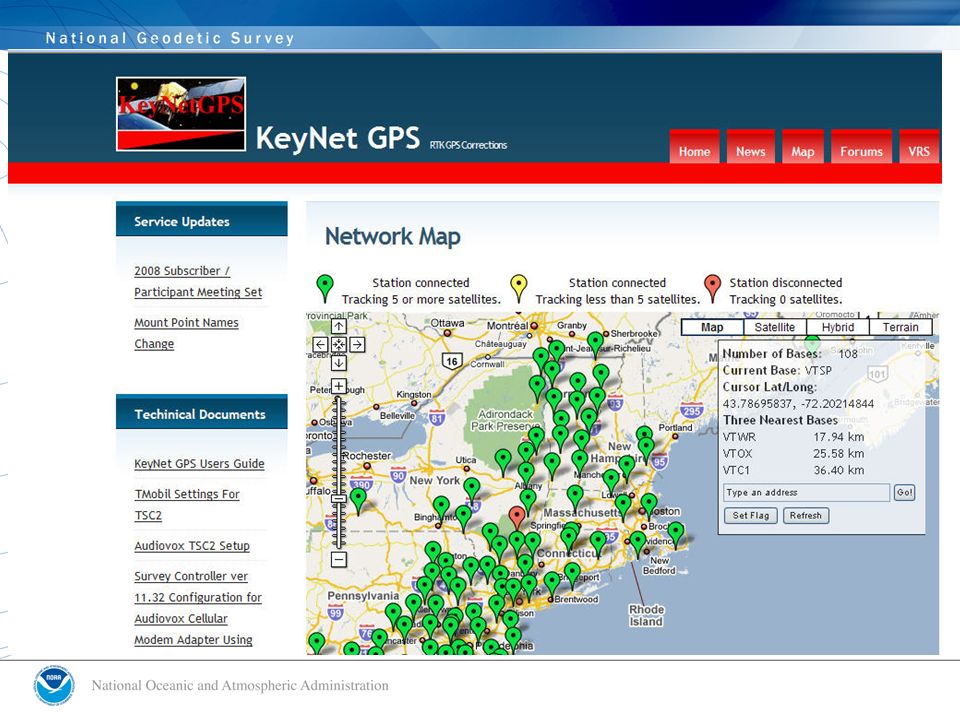The height and width of the screenshot is (720, 960).
Task: Click Cursor Lat/Long value 43.78695837
Action: click(x=798, y=404)
